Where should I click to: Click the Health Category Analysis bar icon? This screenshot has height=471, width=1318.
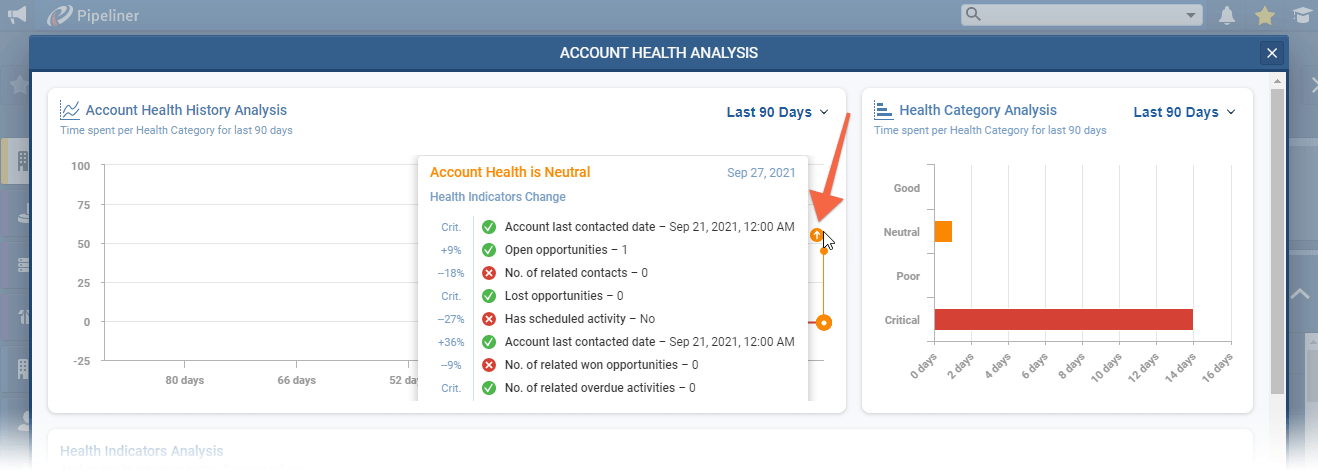pyautogui.click(x=884, y=110)
